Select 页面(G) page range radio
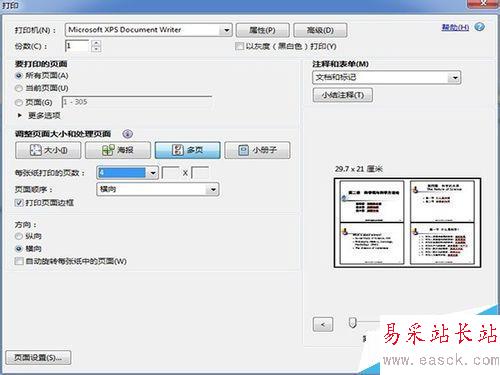The width and height of the screenshot is (500, 375). [19, 103]
